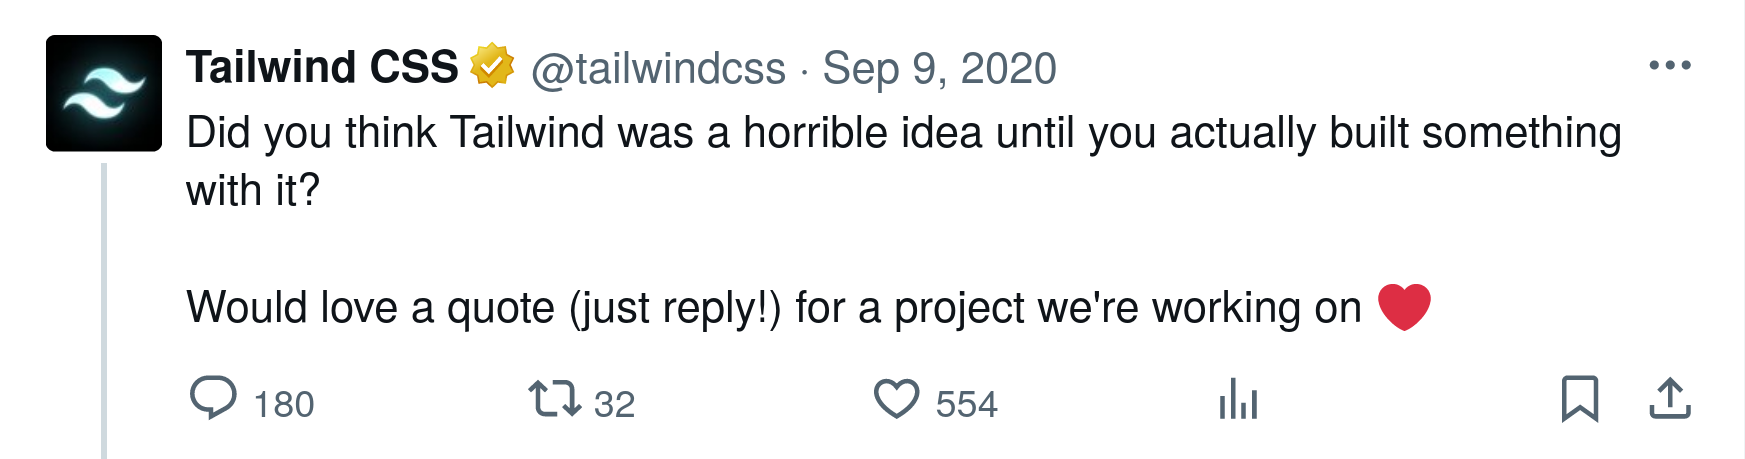Click the red heart emoji in tweet
Image resolution: width=1745 pixels, height=459 pixels.
1404,306
